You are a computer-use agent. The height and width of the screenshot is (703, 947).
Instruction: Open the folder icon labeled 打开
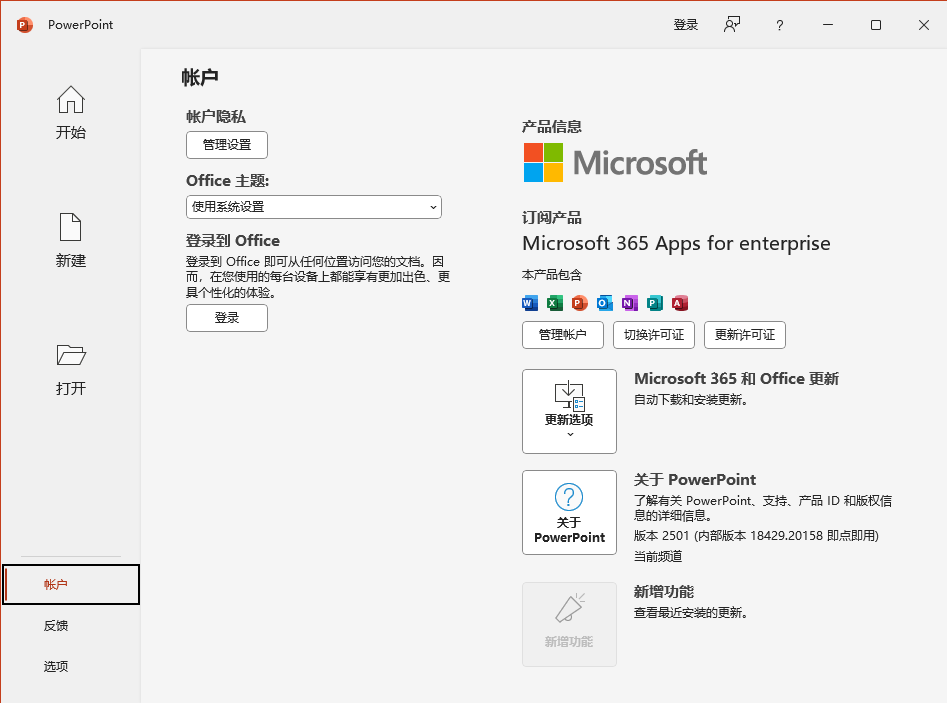[x=71, y=355]
